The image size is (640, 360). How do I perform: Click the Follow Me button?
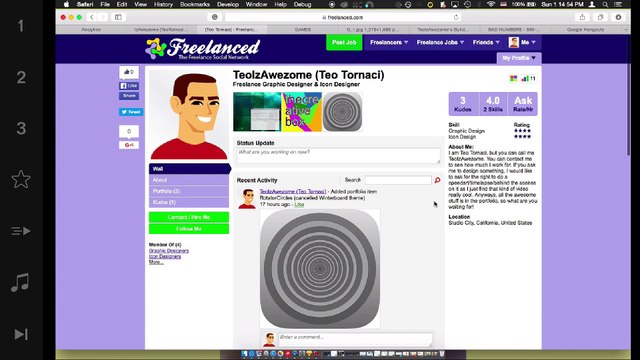point(189,229)
